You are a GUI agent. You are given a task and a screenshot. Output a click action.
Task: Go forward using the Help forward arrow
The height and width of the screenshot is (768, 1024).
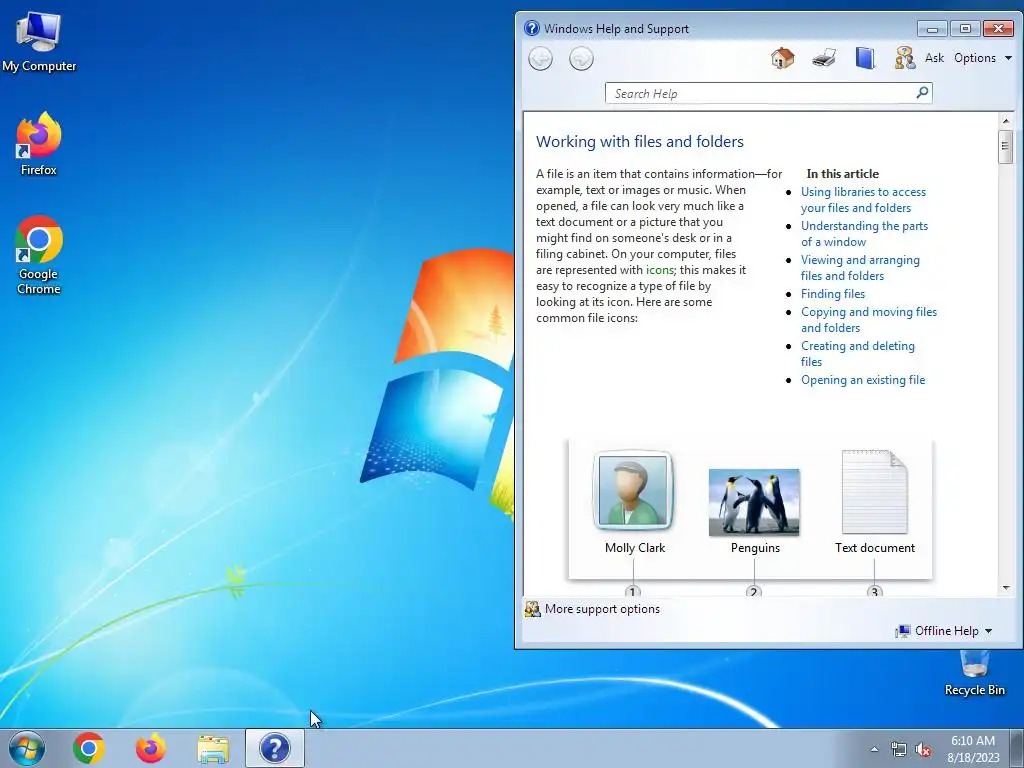coord(581,59)
